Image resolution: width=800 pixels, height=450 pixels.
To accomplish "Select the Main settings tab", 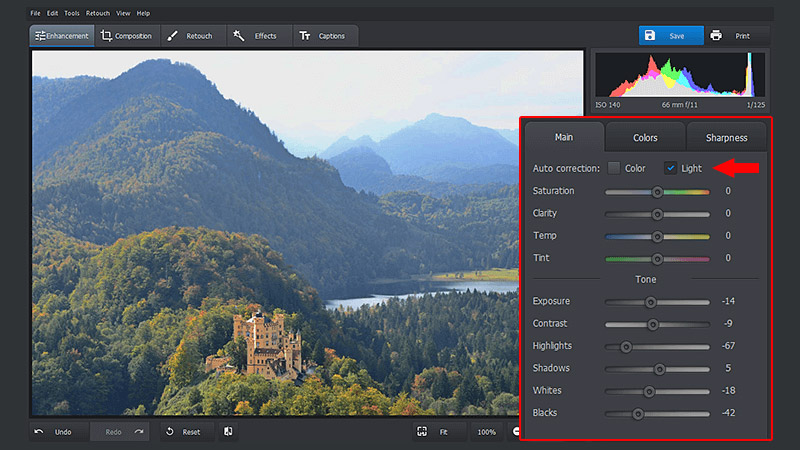I will [564, 137].
